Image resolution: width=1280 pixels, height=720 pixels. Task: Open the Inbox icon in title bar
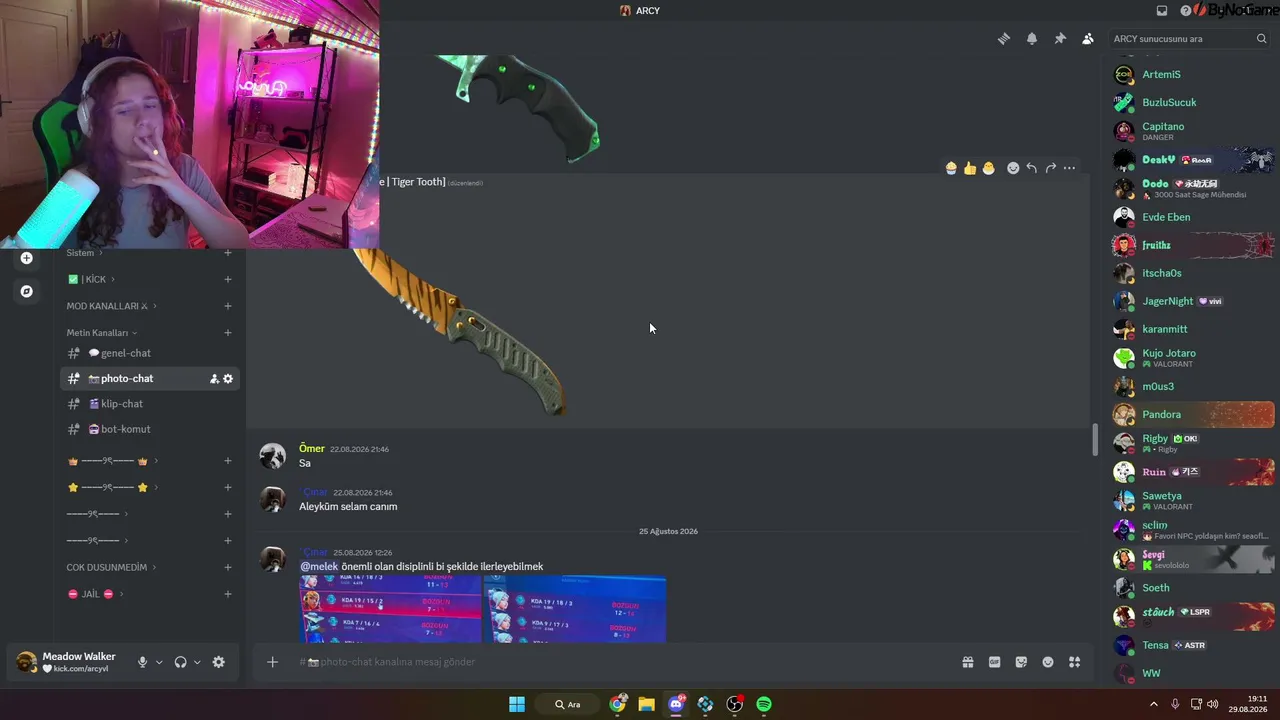[x=1162, y=11]
